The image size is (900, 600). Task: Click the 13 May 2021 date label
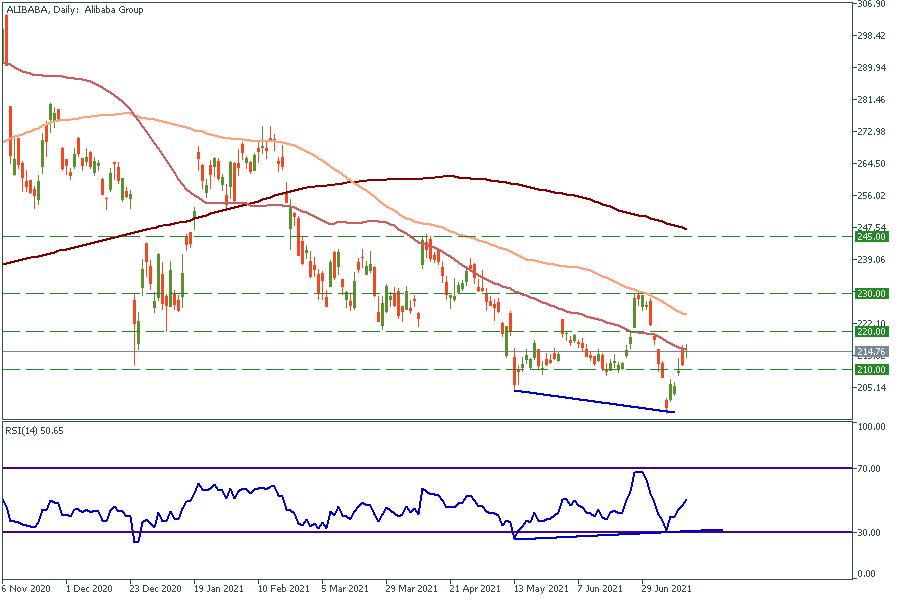click(x=540, y=588)
